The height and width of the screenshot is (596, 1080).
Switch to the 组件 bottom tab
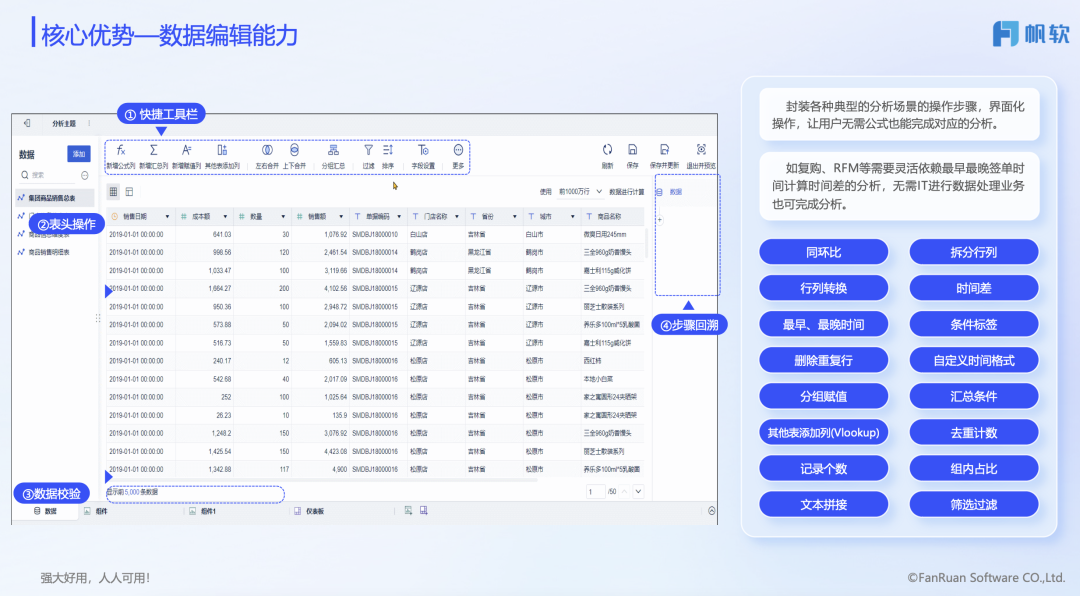96,511
